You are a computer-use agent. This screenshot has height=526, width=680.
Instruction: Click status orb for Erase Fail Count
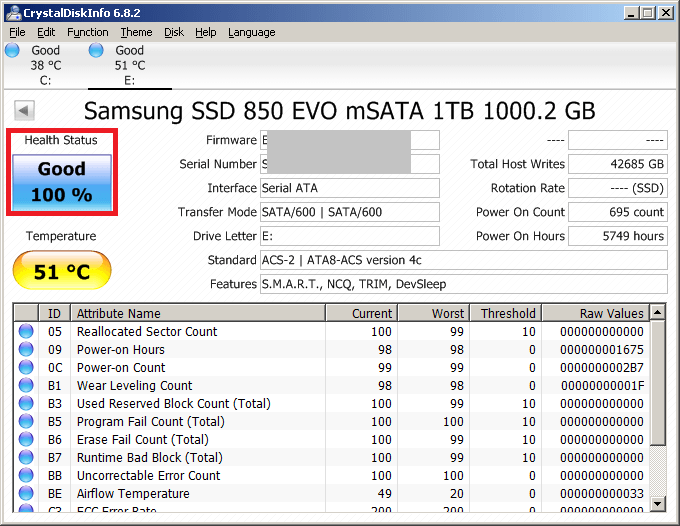click(26, 439)
